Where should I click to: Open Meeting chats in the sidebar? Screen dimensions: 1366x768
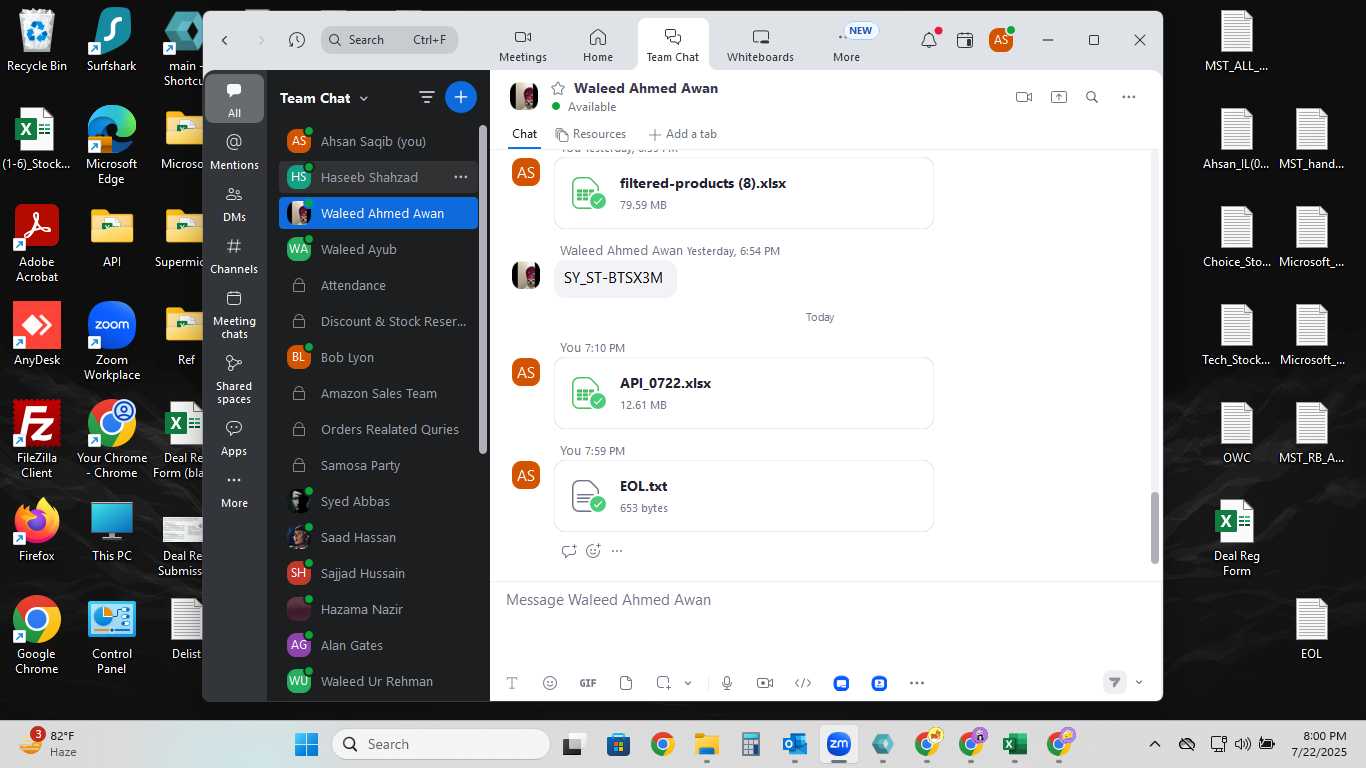pyautogui.click(x=234, y=313)
